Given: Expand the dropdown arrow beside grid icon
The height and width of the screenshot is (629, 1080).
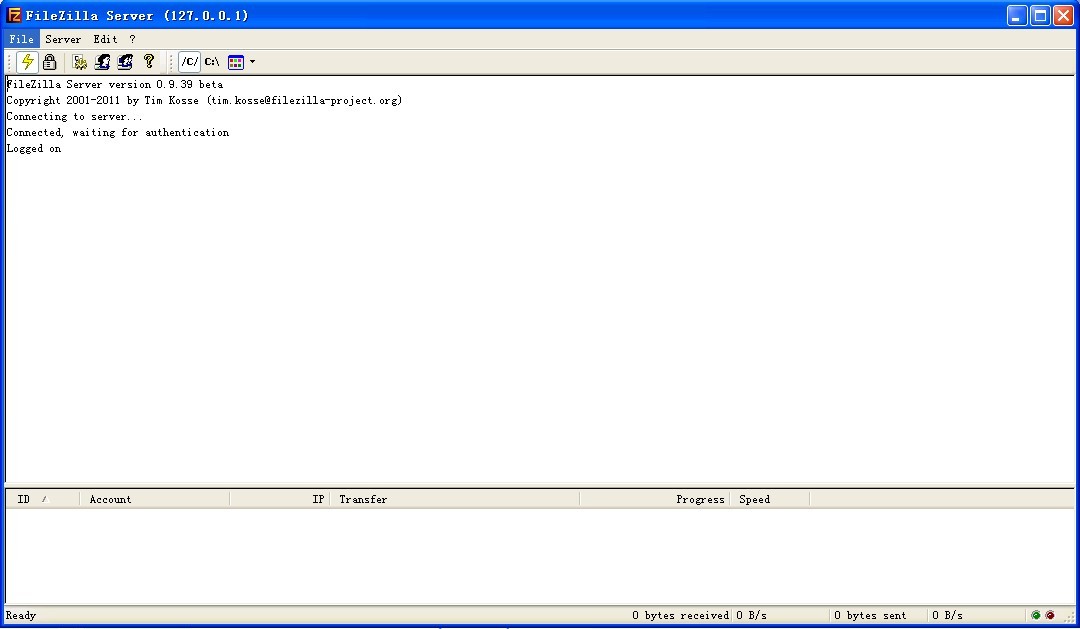Looking at the screenshot, I should 252,62.
